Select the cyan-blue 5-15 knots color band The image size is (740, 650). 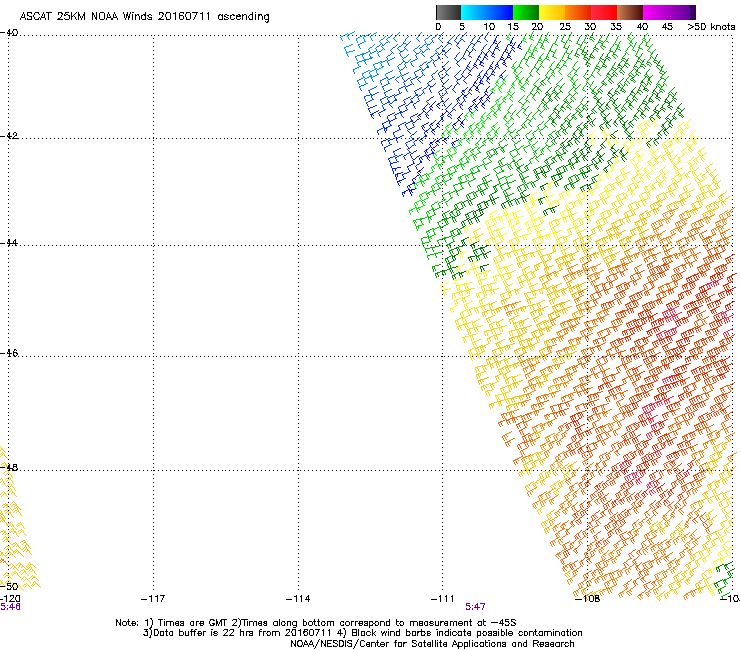(487, 12)
